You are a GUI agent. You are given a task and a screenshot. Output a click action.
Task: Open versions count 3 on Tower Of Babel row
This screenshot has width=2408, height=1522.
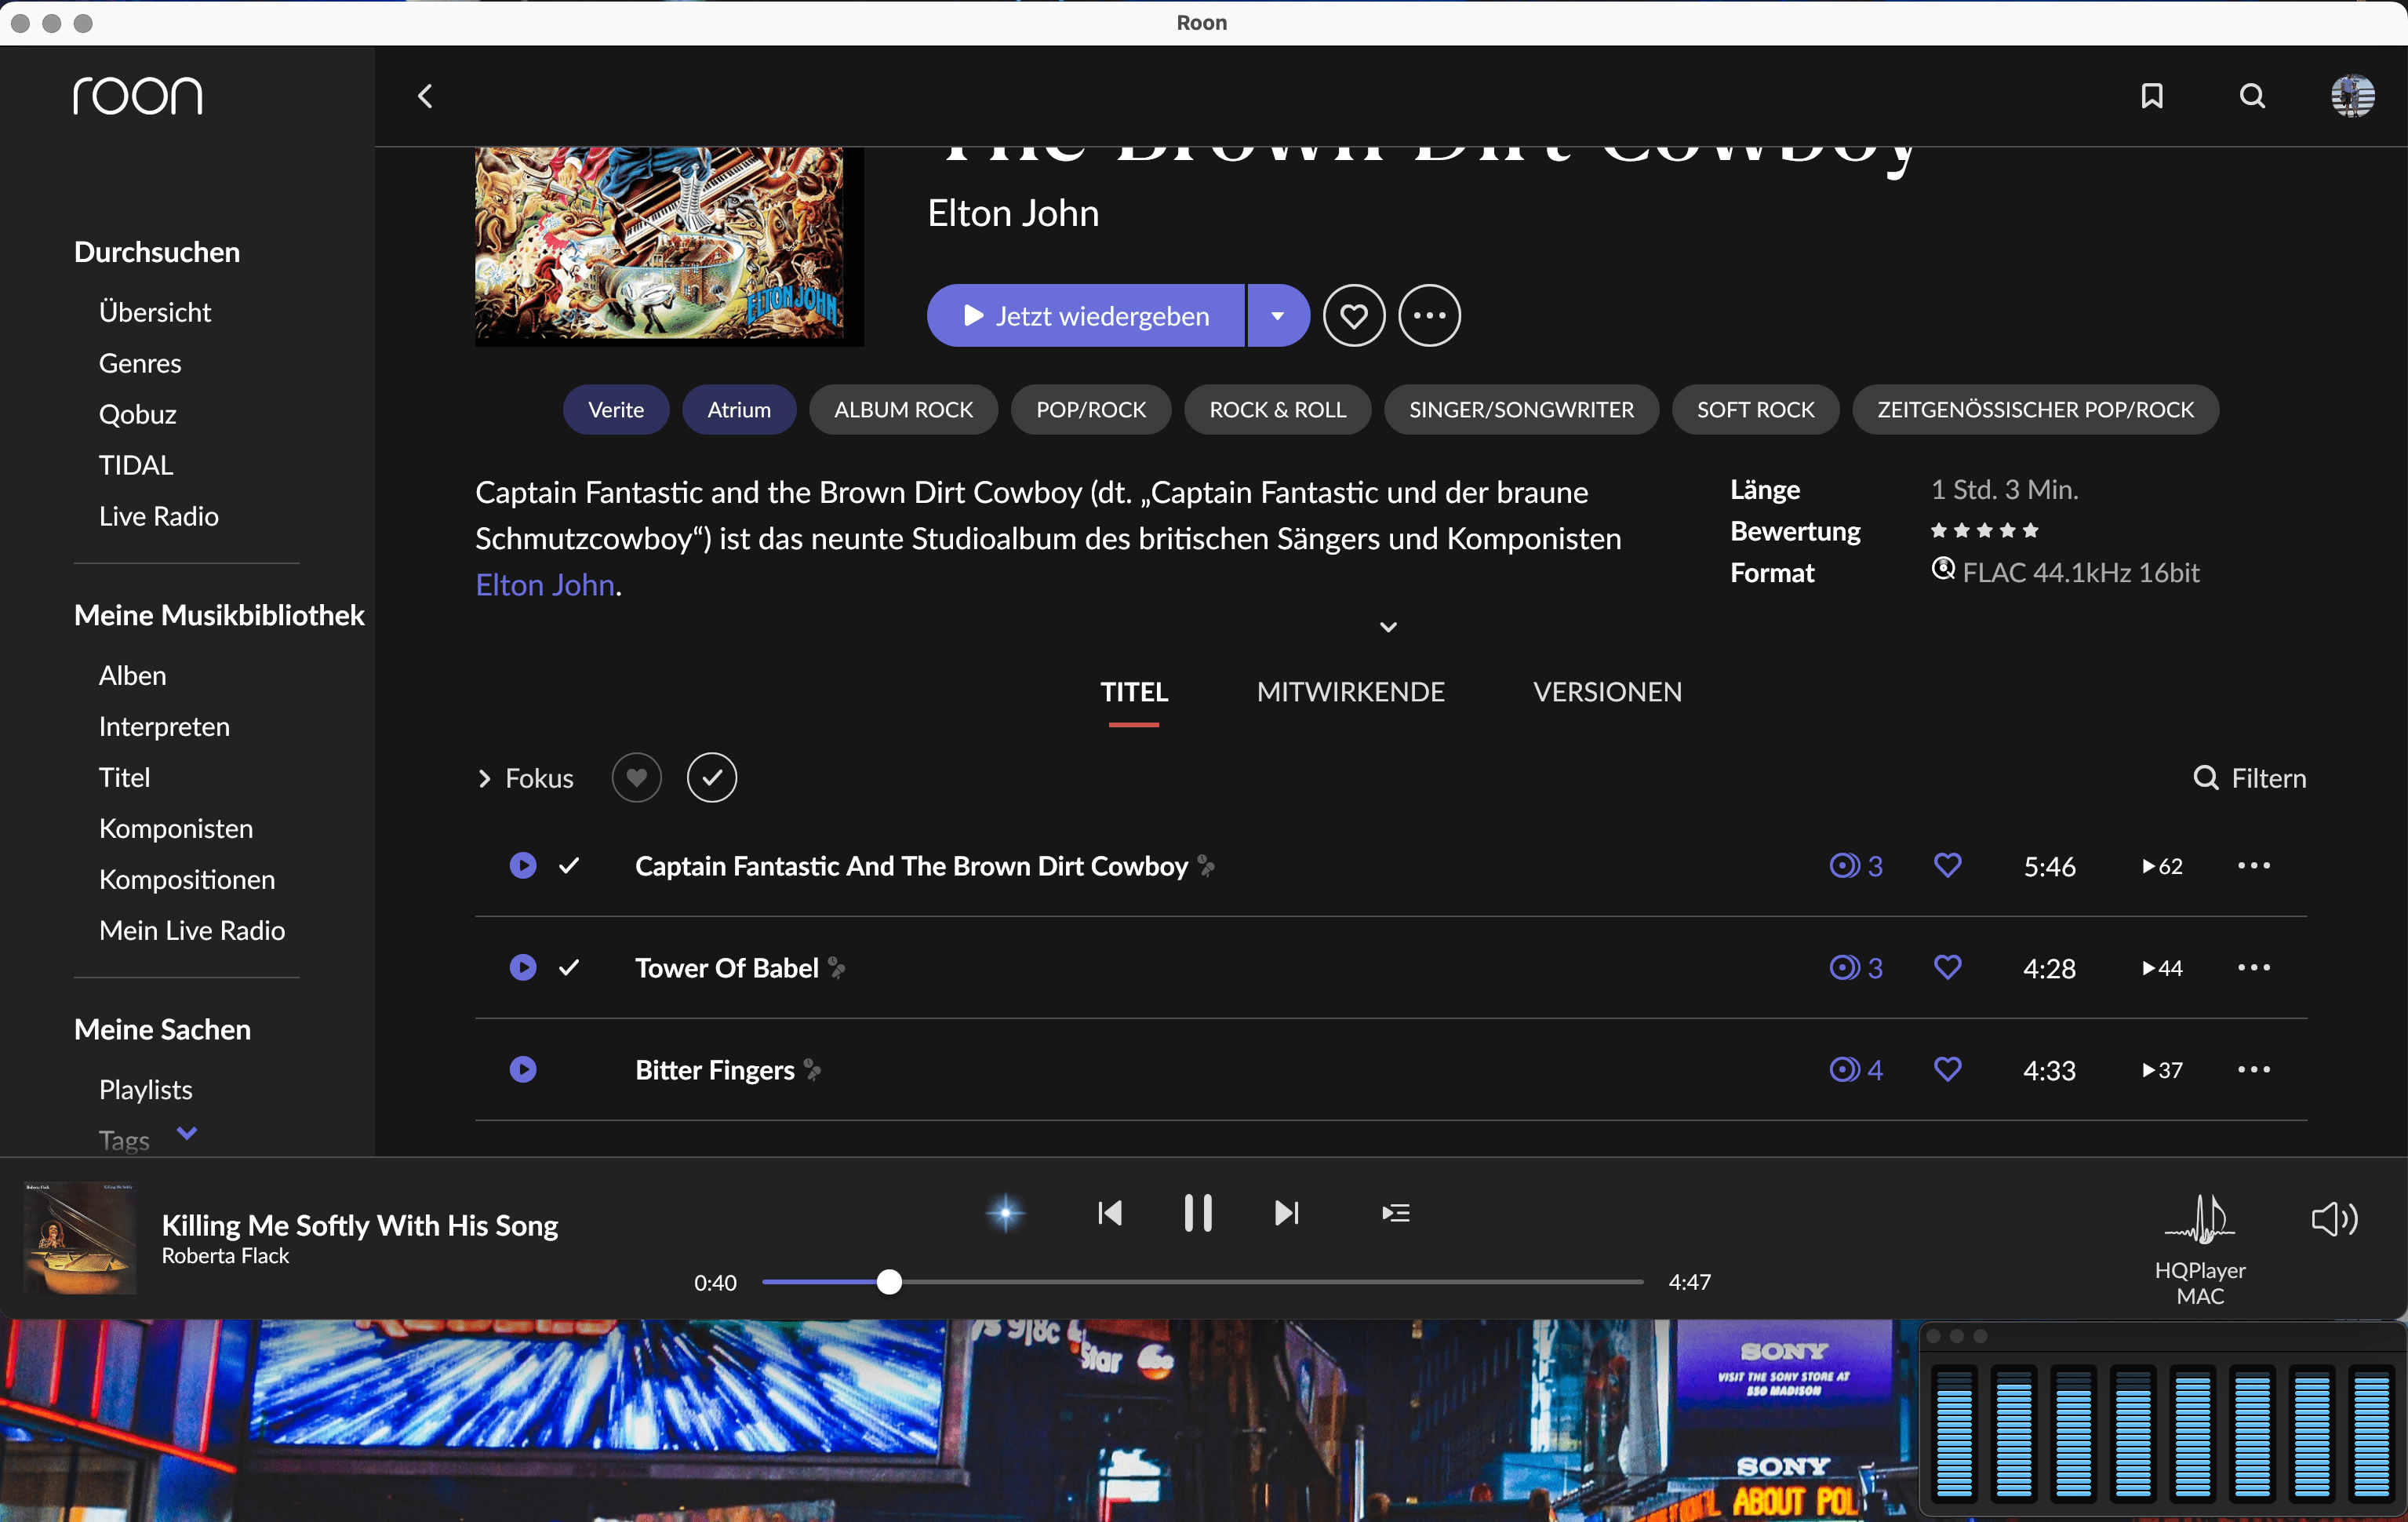pyautogui.click(x=1856, y=968)
